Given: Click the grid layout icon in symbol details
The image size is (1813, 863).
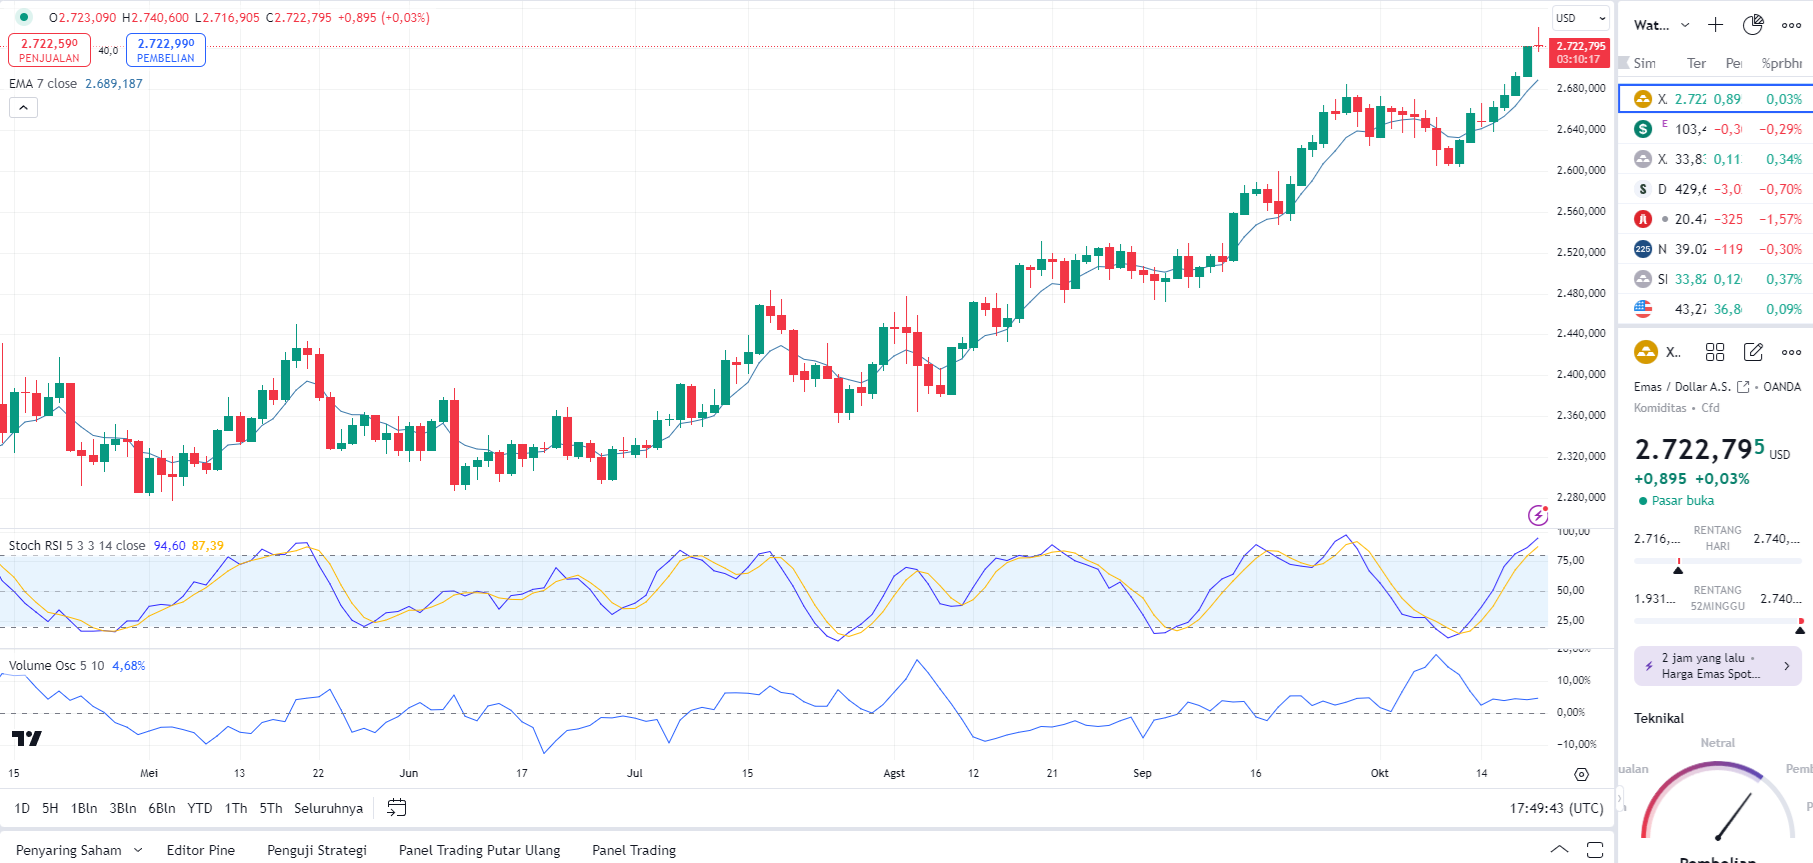Looking at the screenshot, I should 1715,352.
